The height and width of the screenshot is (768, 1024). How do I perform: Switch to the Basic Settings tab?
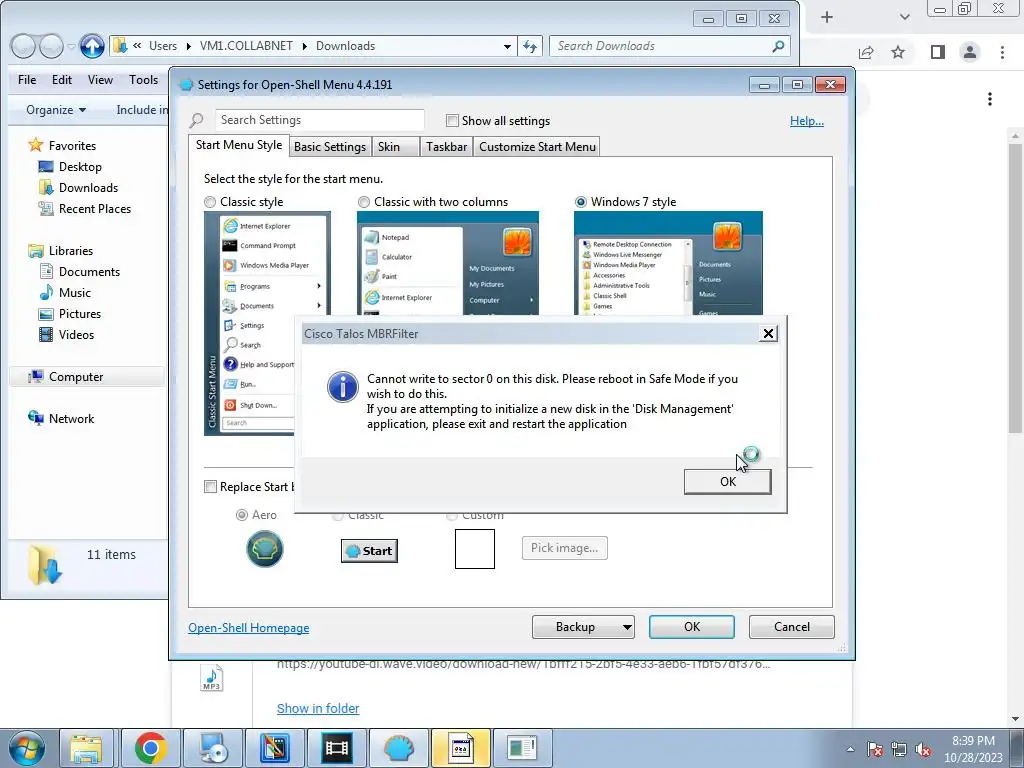pyautogui.click(x=330, y=146)
